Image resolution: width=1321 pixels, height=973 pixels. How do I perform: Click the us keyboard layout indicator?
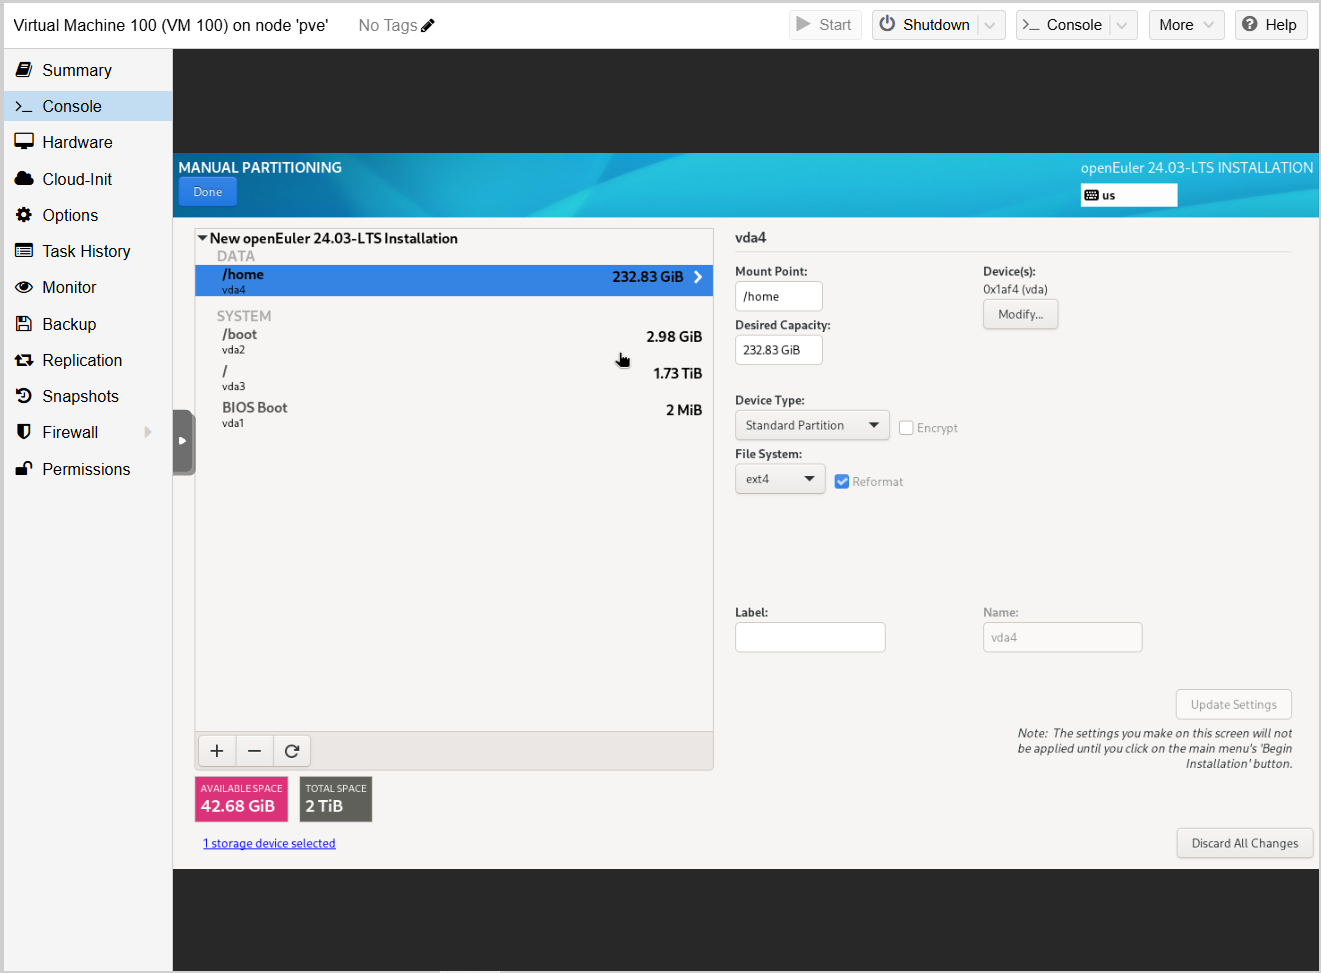tap(1128, 195)
